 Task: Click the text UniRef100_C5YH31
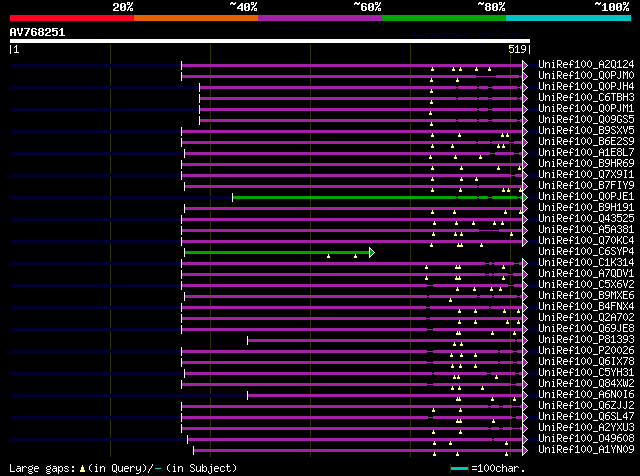click(x=586, y=373)
